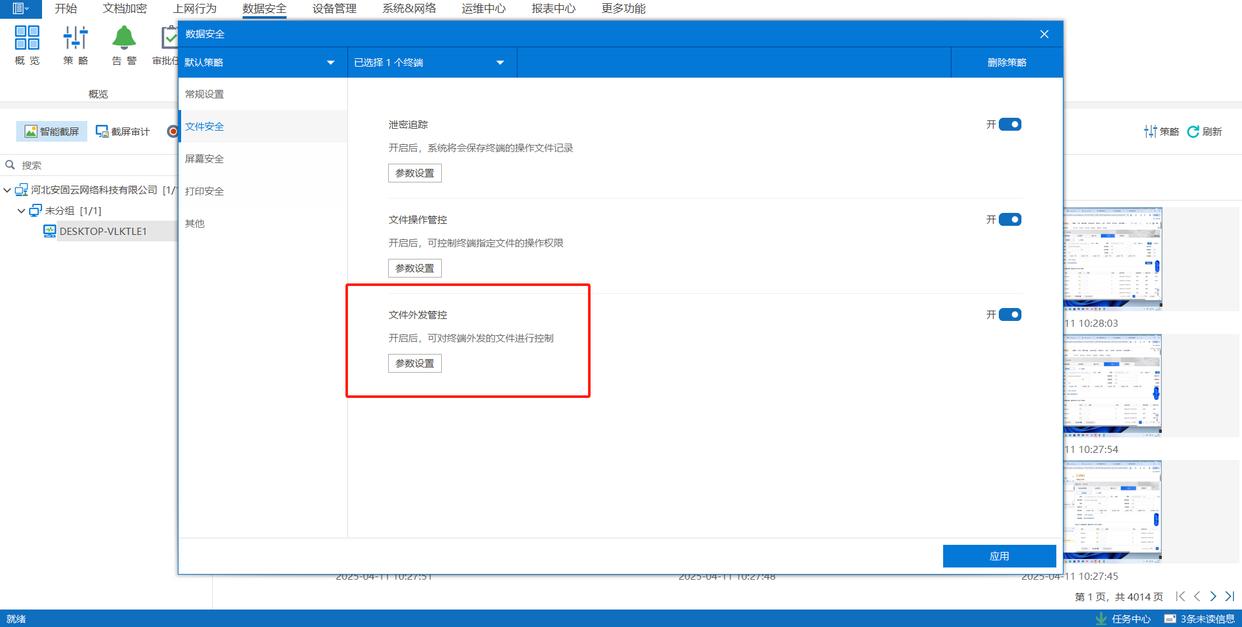Image resolution: width=1242 pixels, height=627 pixels.
Task: Open the 运维中心 menu tab
Action: (484, 8)
